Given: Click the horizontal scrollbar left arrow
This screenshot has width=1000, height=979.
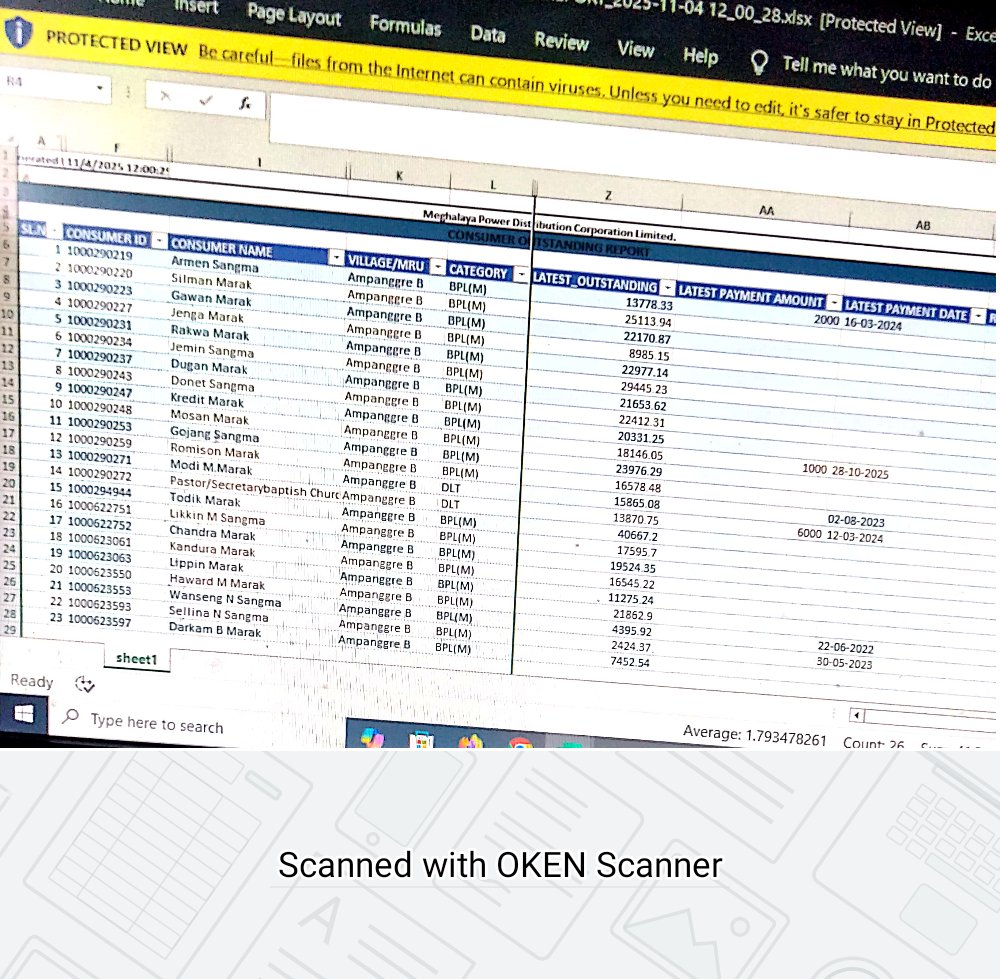Looking at the screenshot, I should click(x=857, y=715).
